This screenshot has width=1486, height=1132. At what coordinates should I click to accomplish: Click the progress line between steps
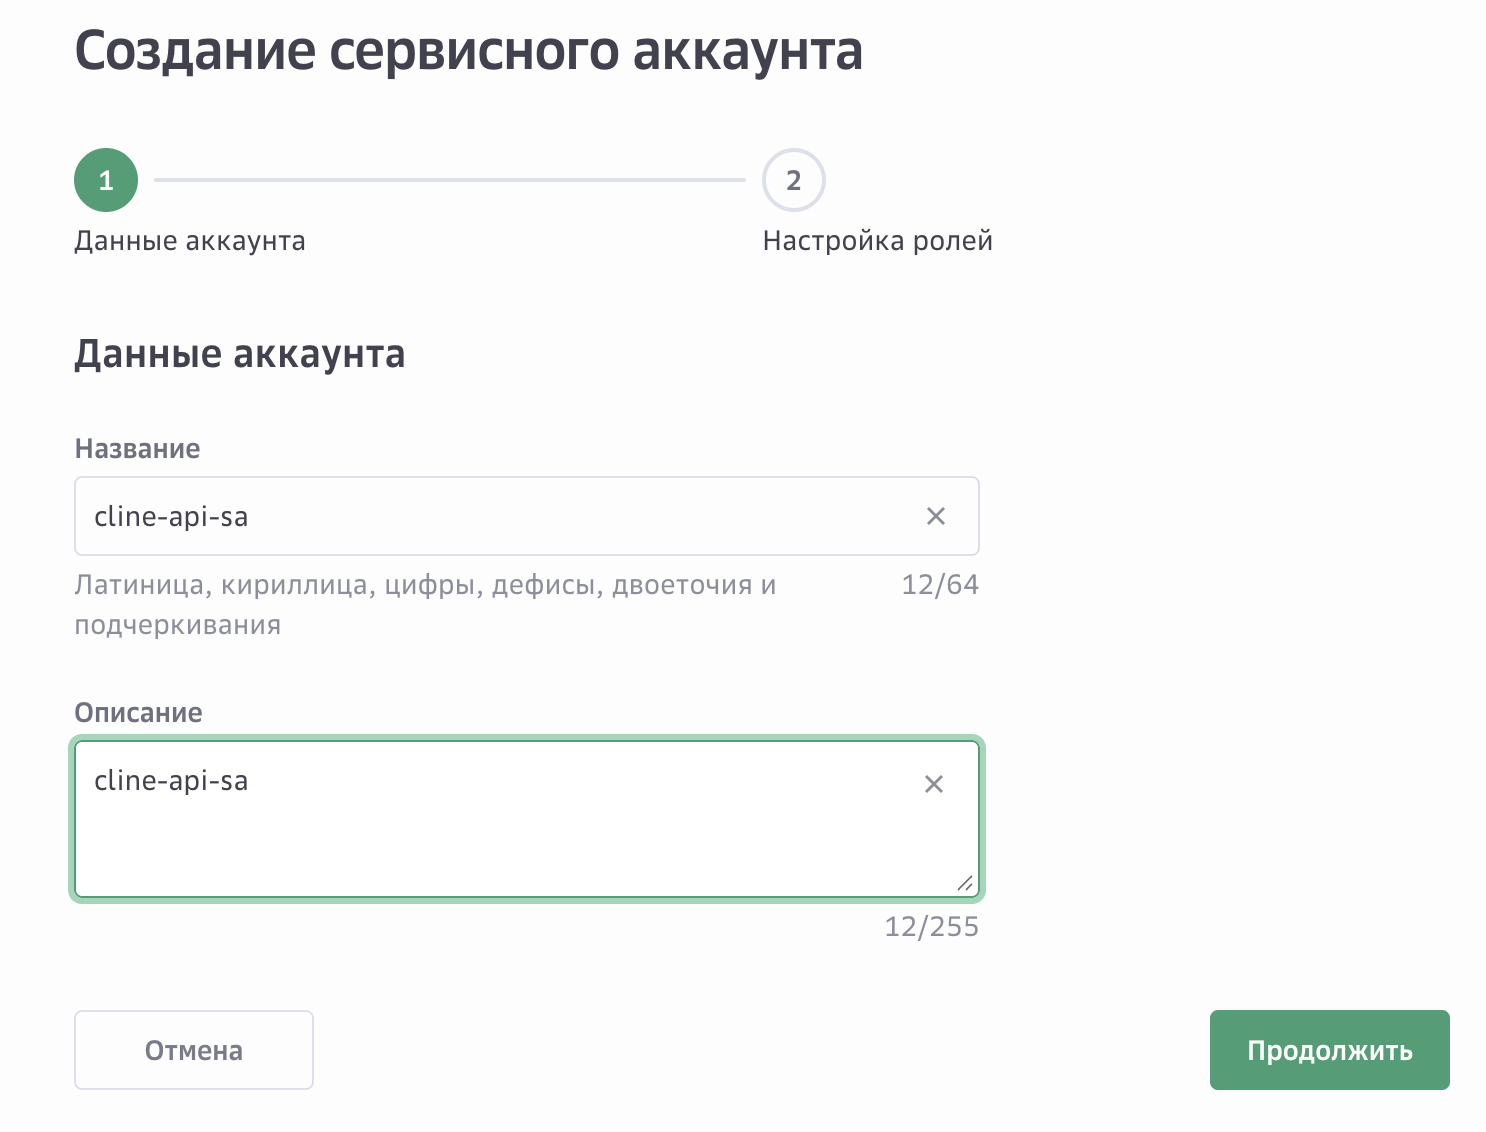click(450, 180)
